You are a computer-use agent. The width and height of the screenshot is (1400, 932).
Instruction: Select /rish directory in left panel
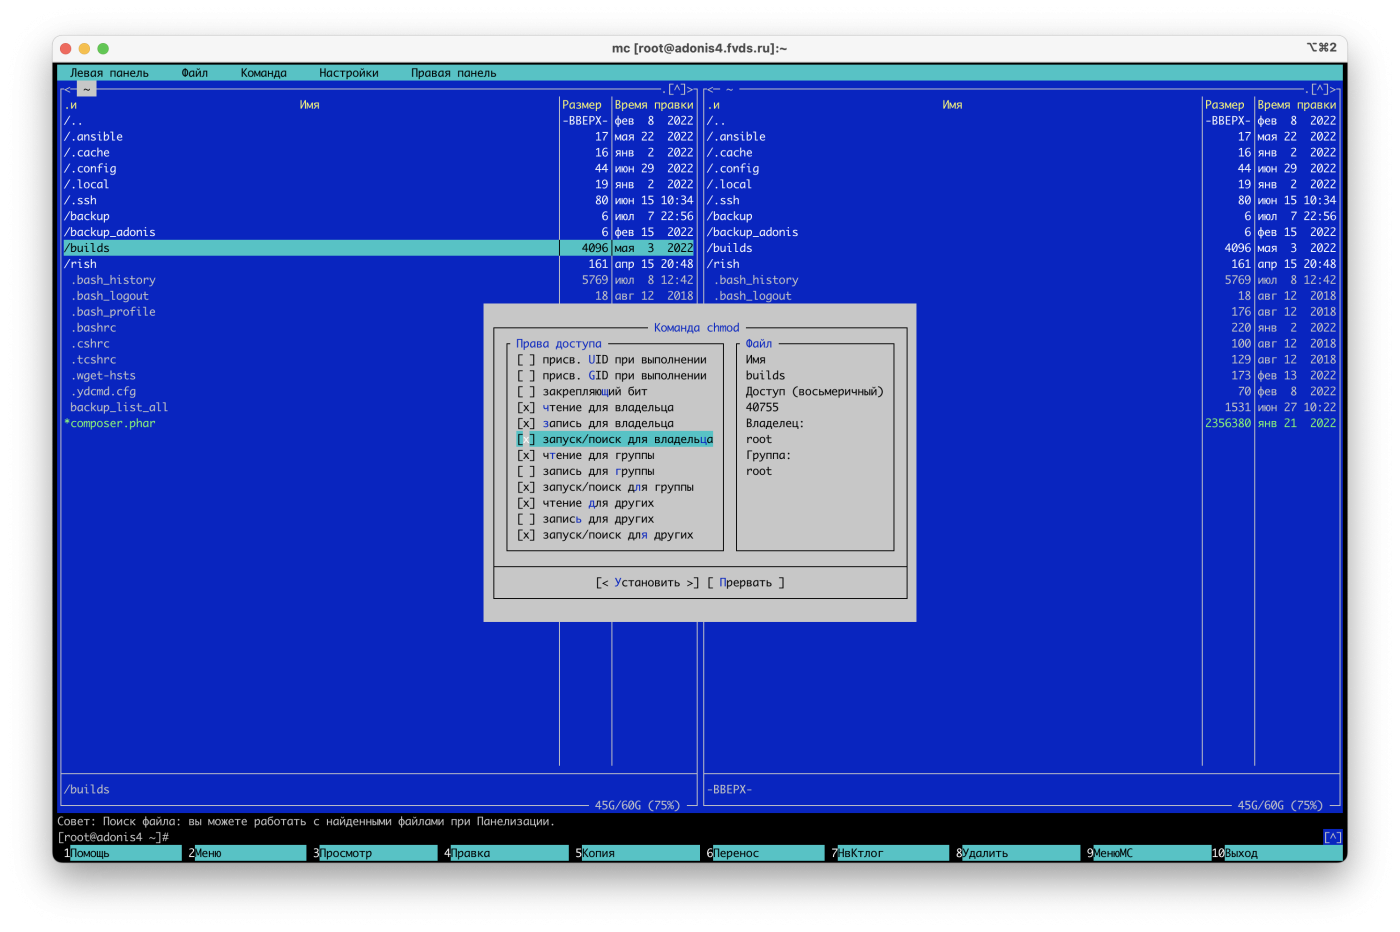(x=379, y=265)
